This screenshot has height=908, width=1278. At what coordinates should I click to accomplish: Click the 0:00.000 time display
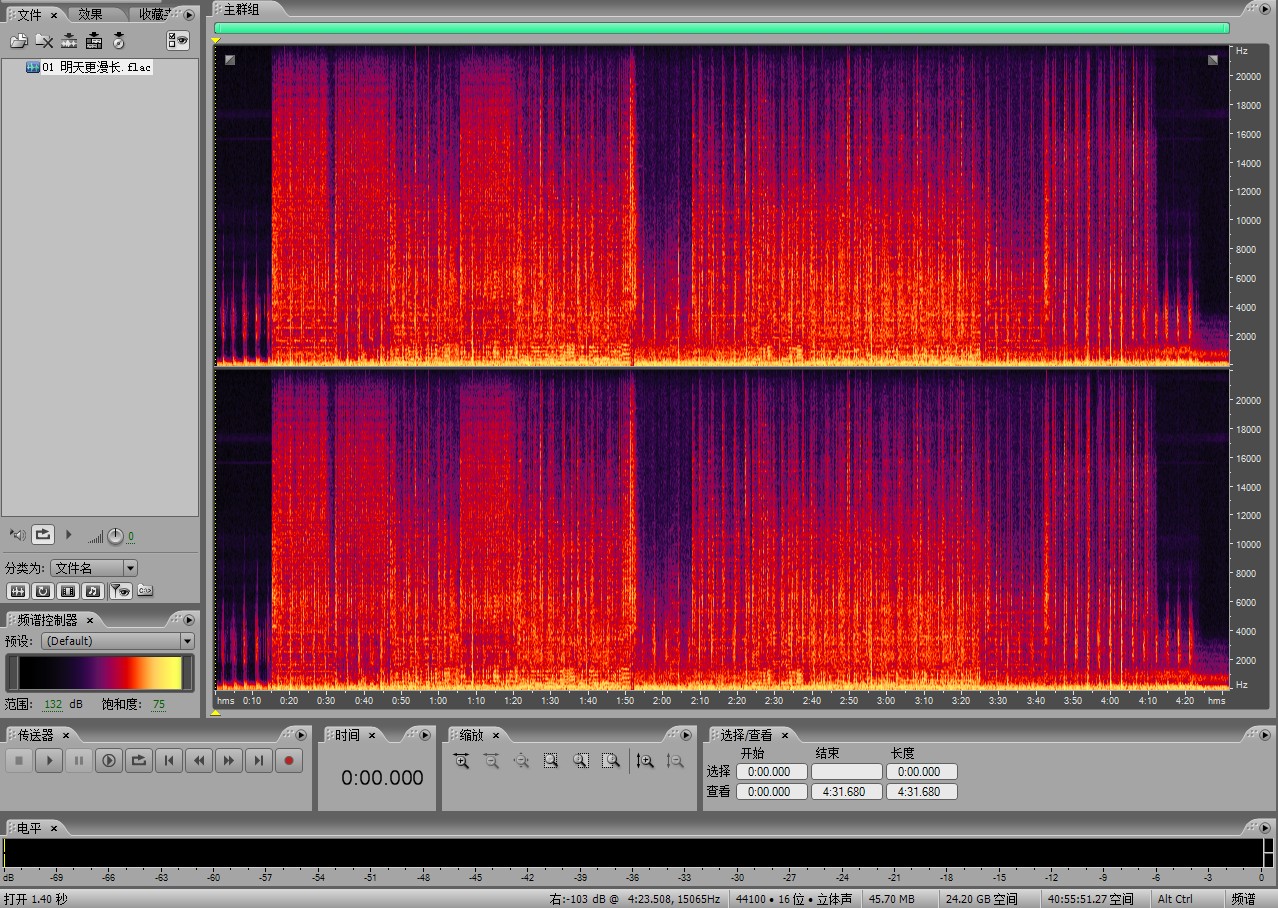click(x=382, y=778)
